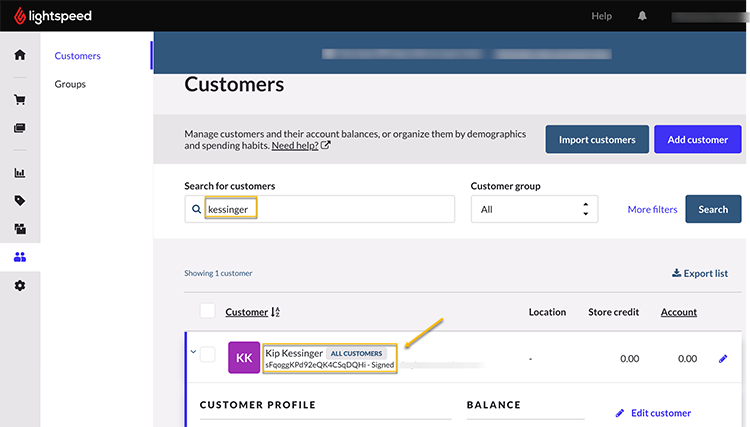Click the Import customers button
The image size is (750, 427).
coord(597,140)
